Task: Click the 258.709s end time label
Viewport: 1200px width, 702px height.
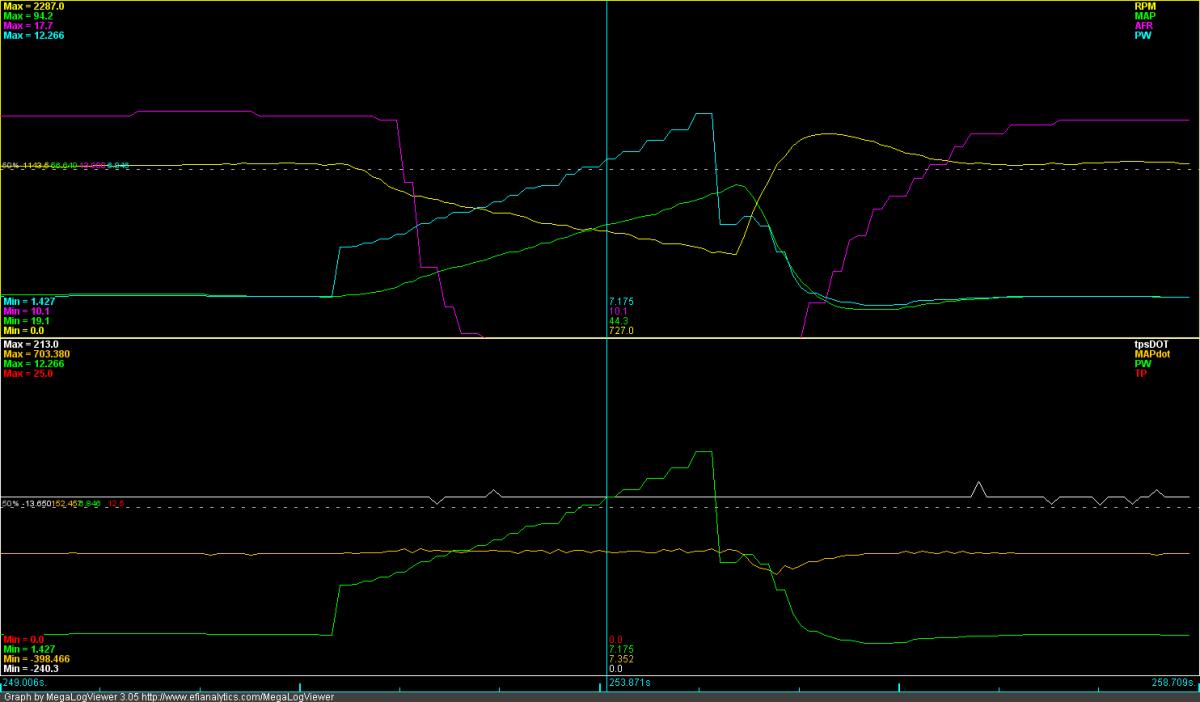Action: [1174, 682]
